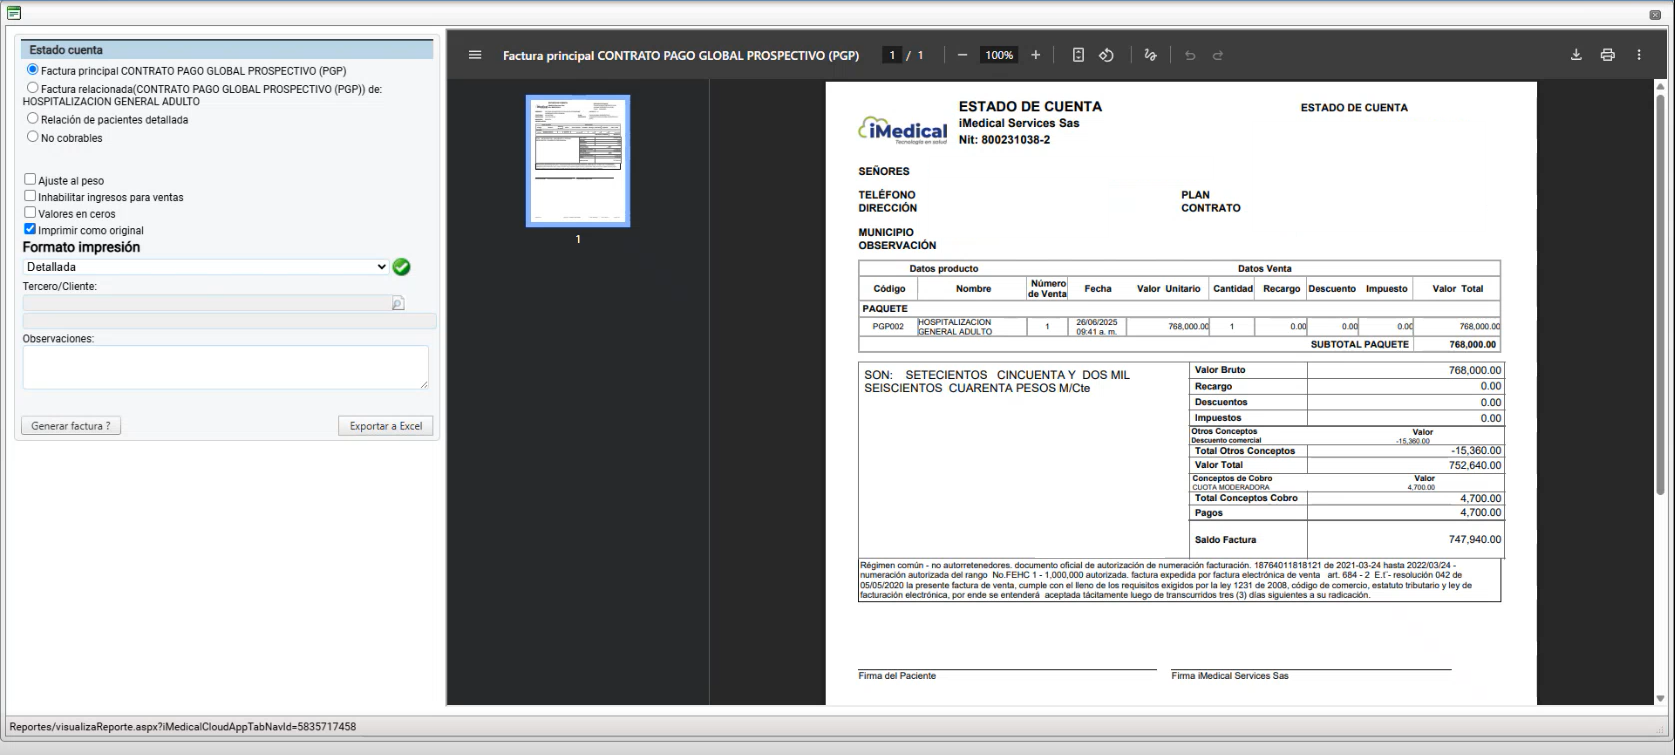
Task: Open the PDF viewer sidebar menu icon
Action: click(x=475, y=55)
